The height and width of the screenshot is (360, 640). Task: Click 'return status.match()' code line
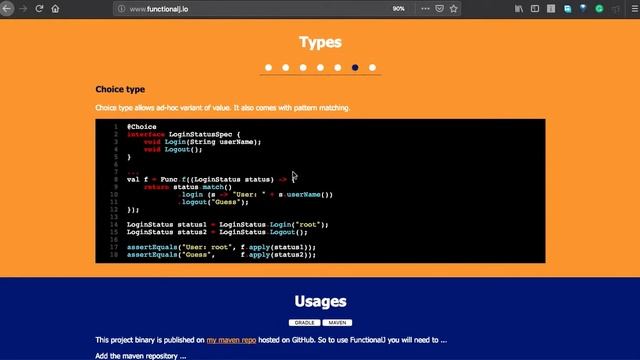(x=188, y=187)
